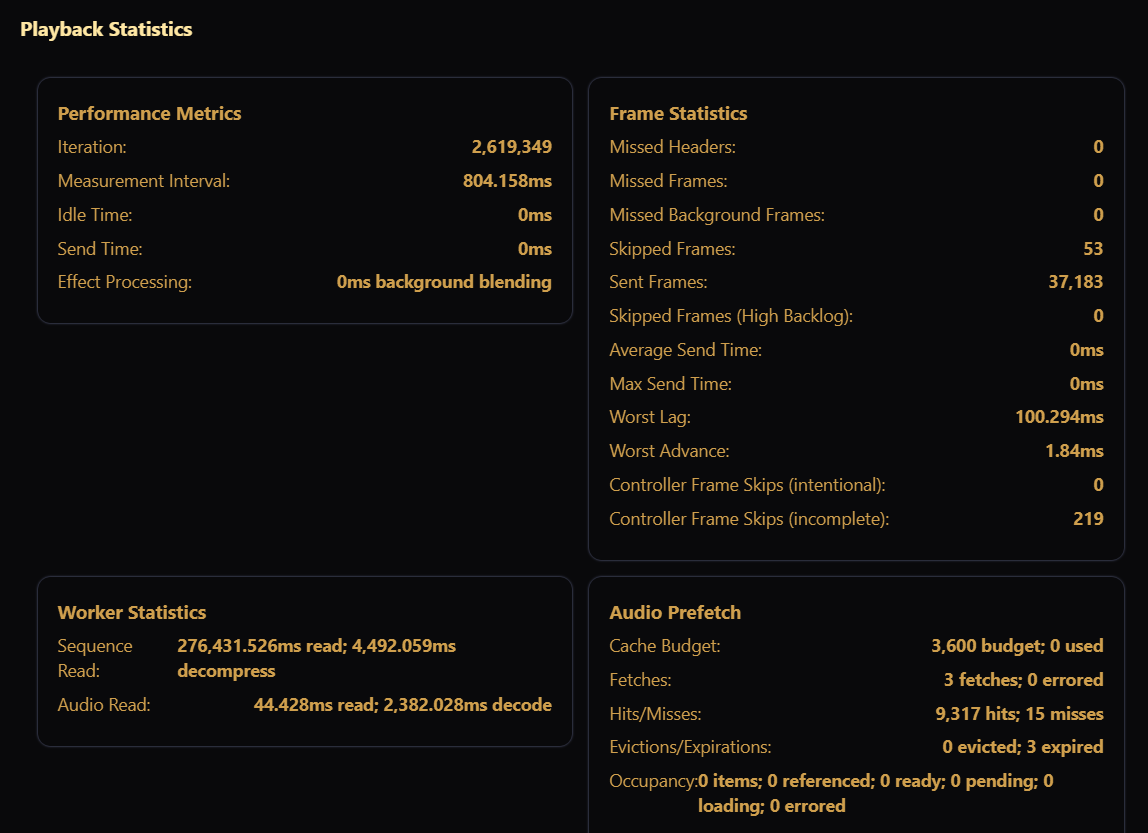
Task: Click the Hits/Misses label
Action: pos(655,714)
